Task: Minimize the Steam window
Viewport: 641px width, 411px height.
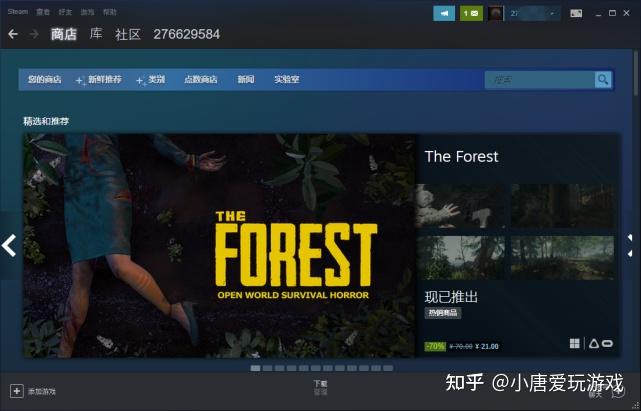Action: point(598,15)
